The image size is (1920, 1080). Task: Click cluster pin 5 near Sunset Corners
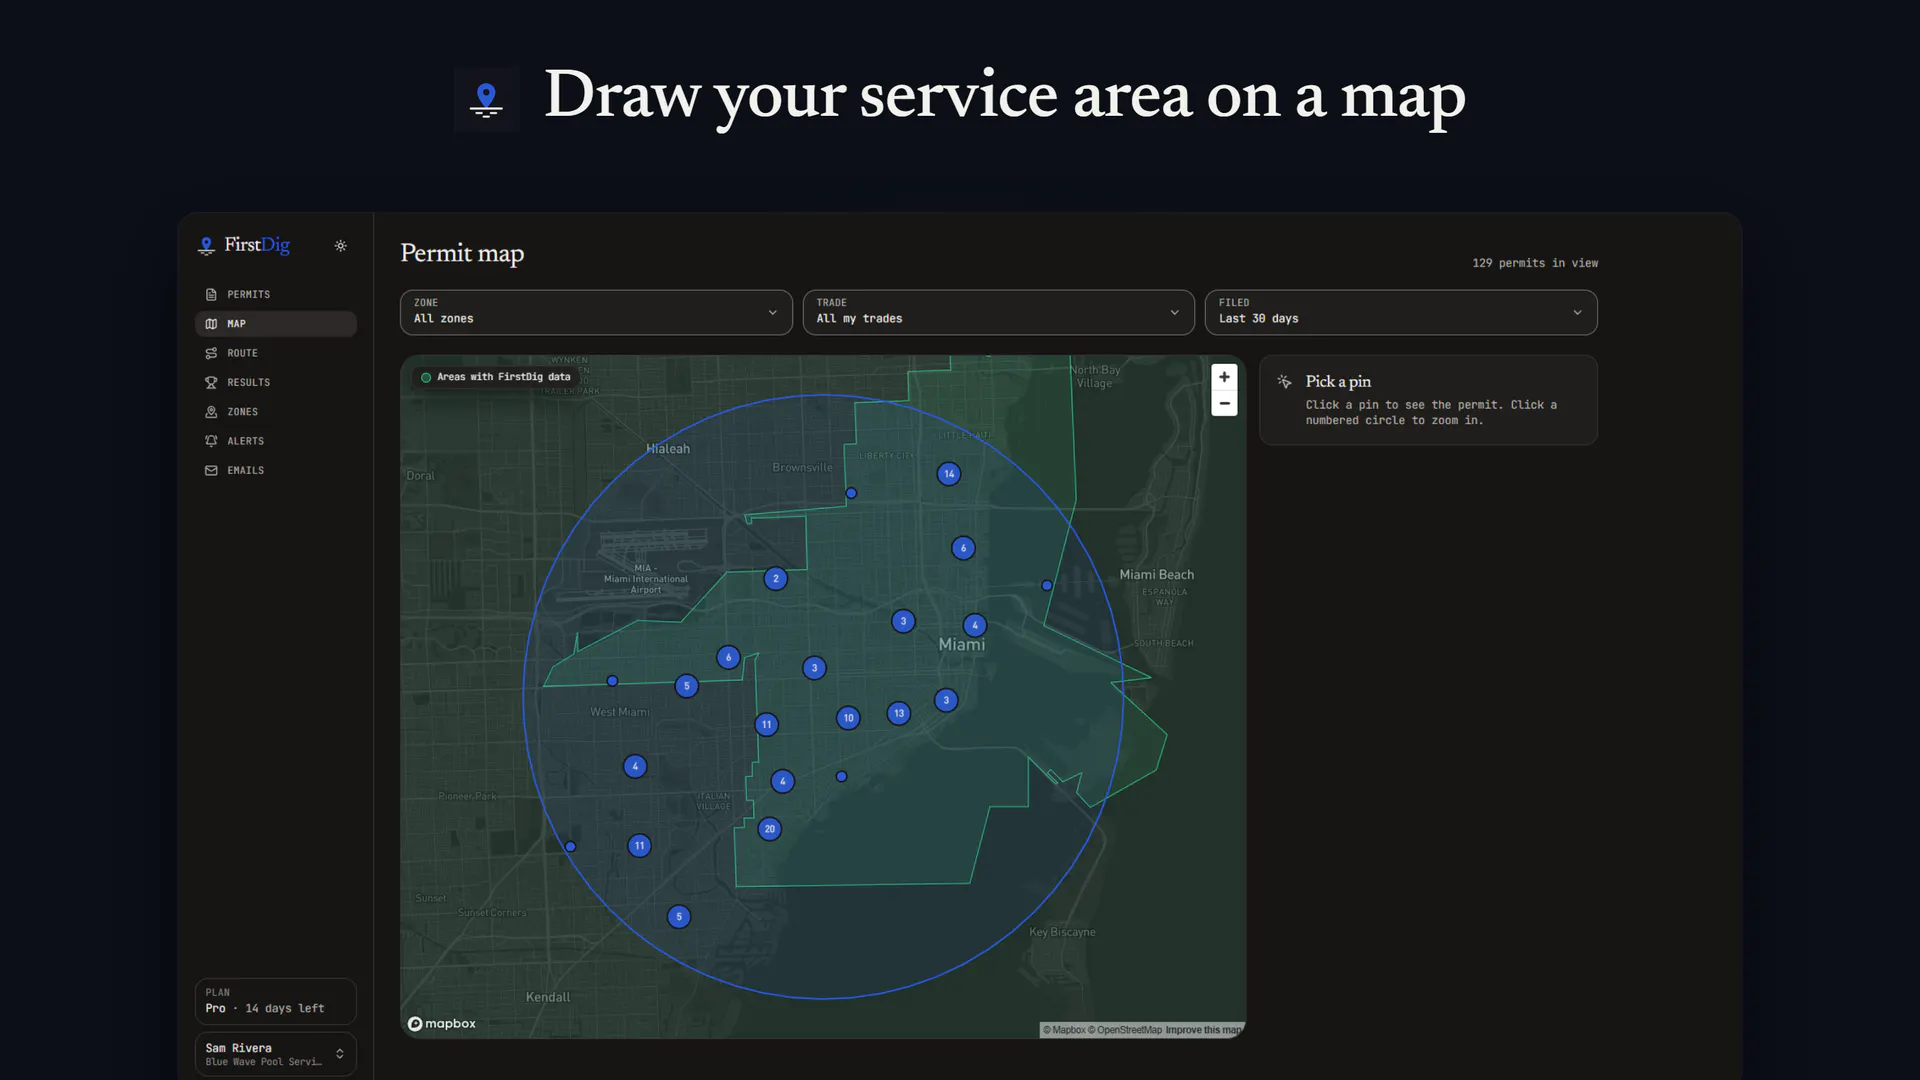[679, 917]
